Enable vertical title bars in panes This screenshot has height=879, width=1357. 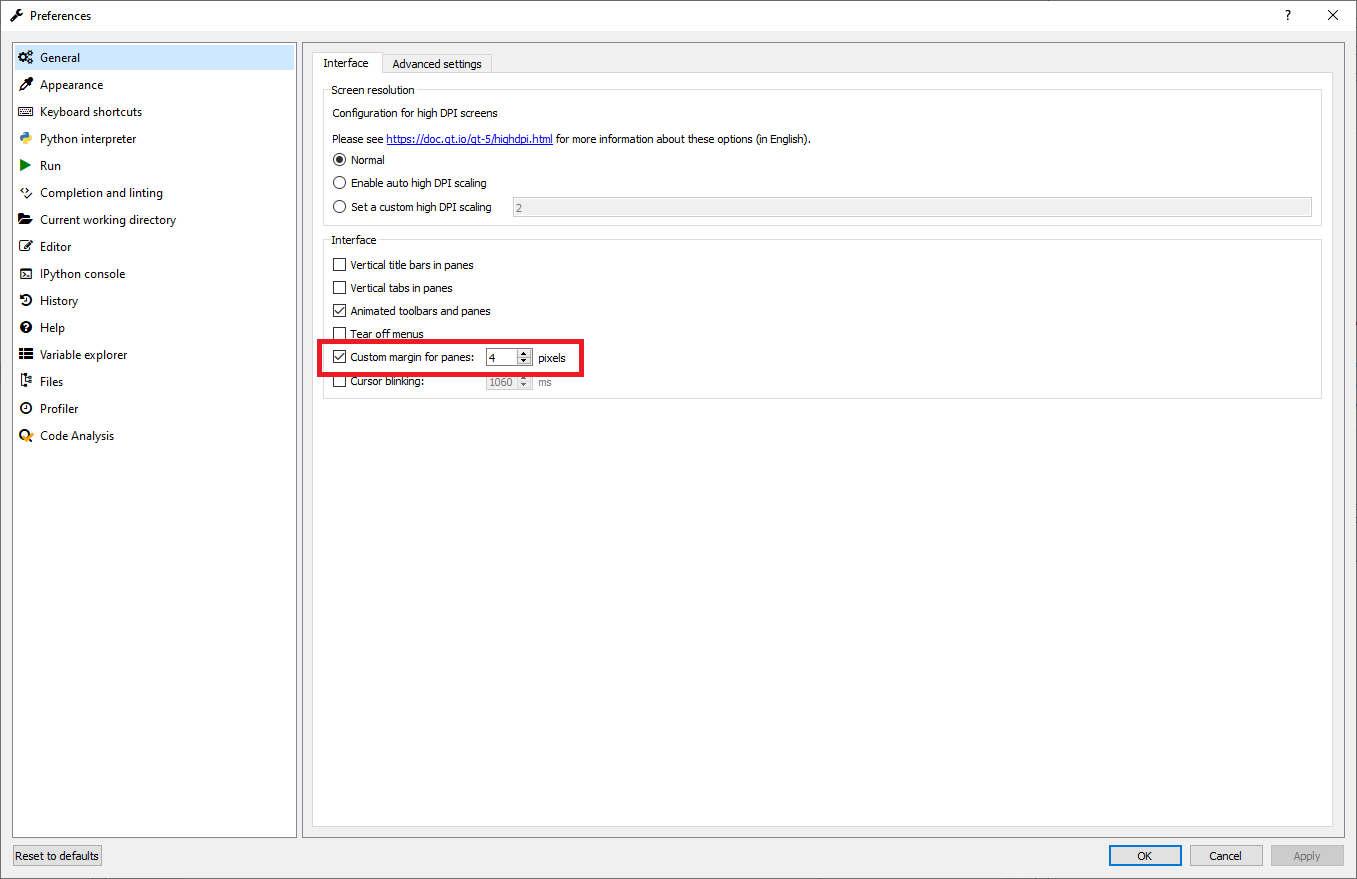click(339, 264)
